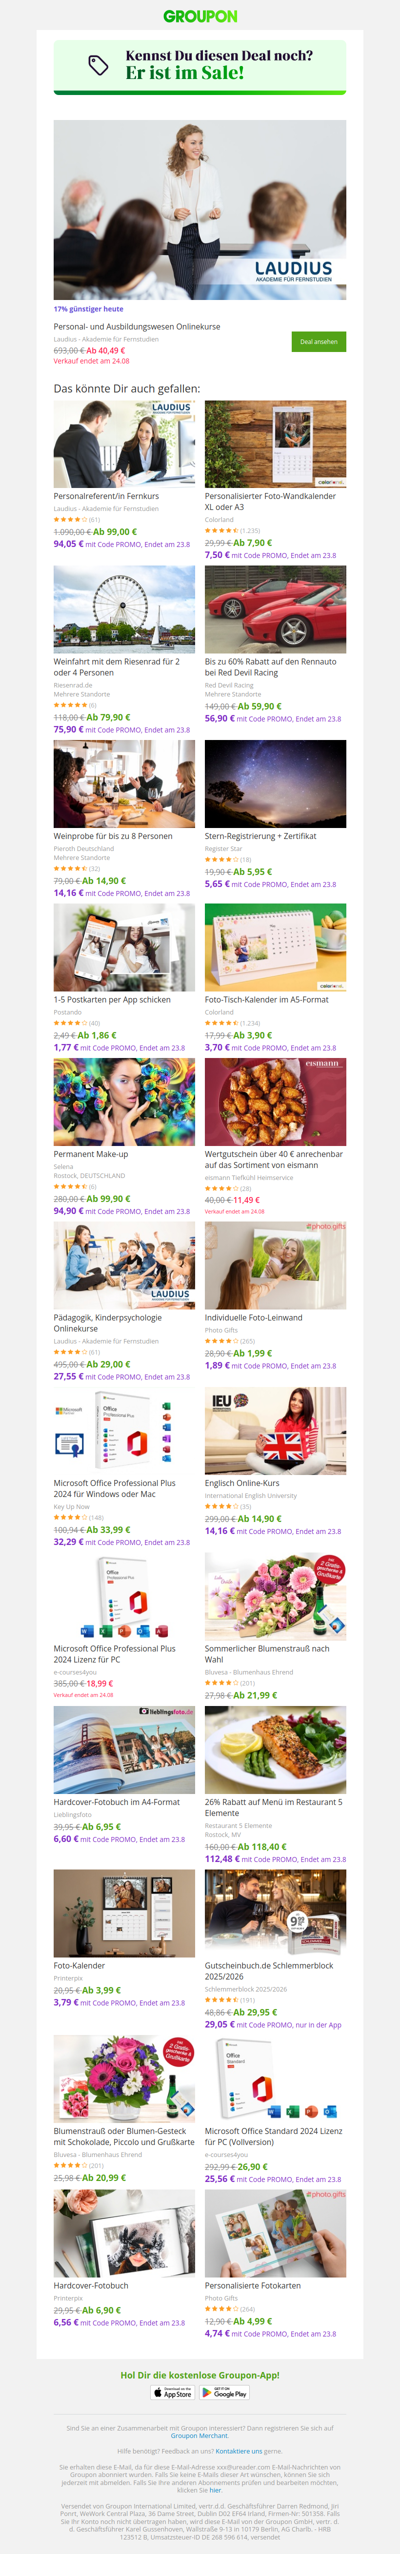This screenshot has height=2554, width=400.
Task: Click the 'Deal ansehen' button
Action: tap(319, 341)
